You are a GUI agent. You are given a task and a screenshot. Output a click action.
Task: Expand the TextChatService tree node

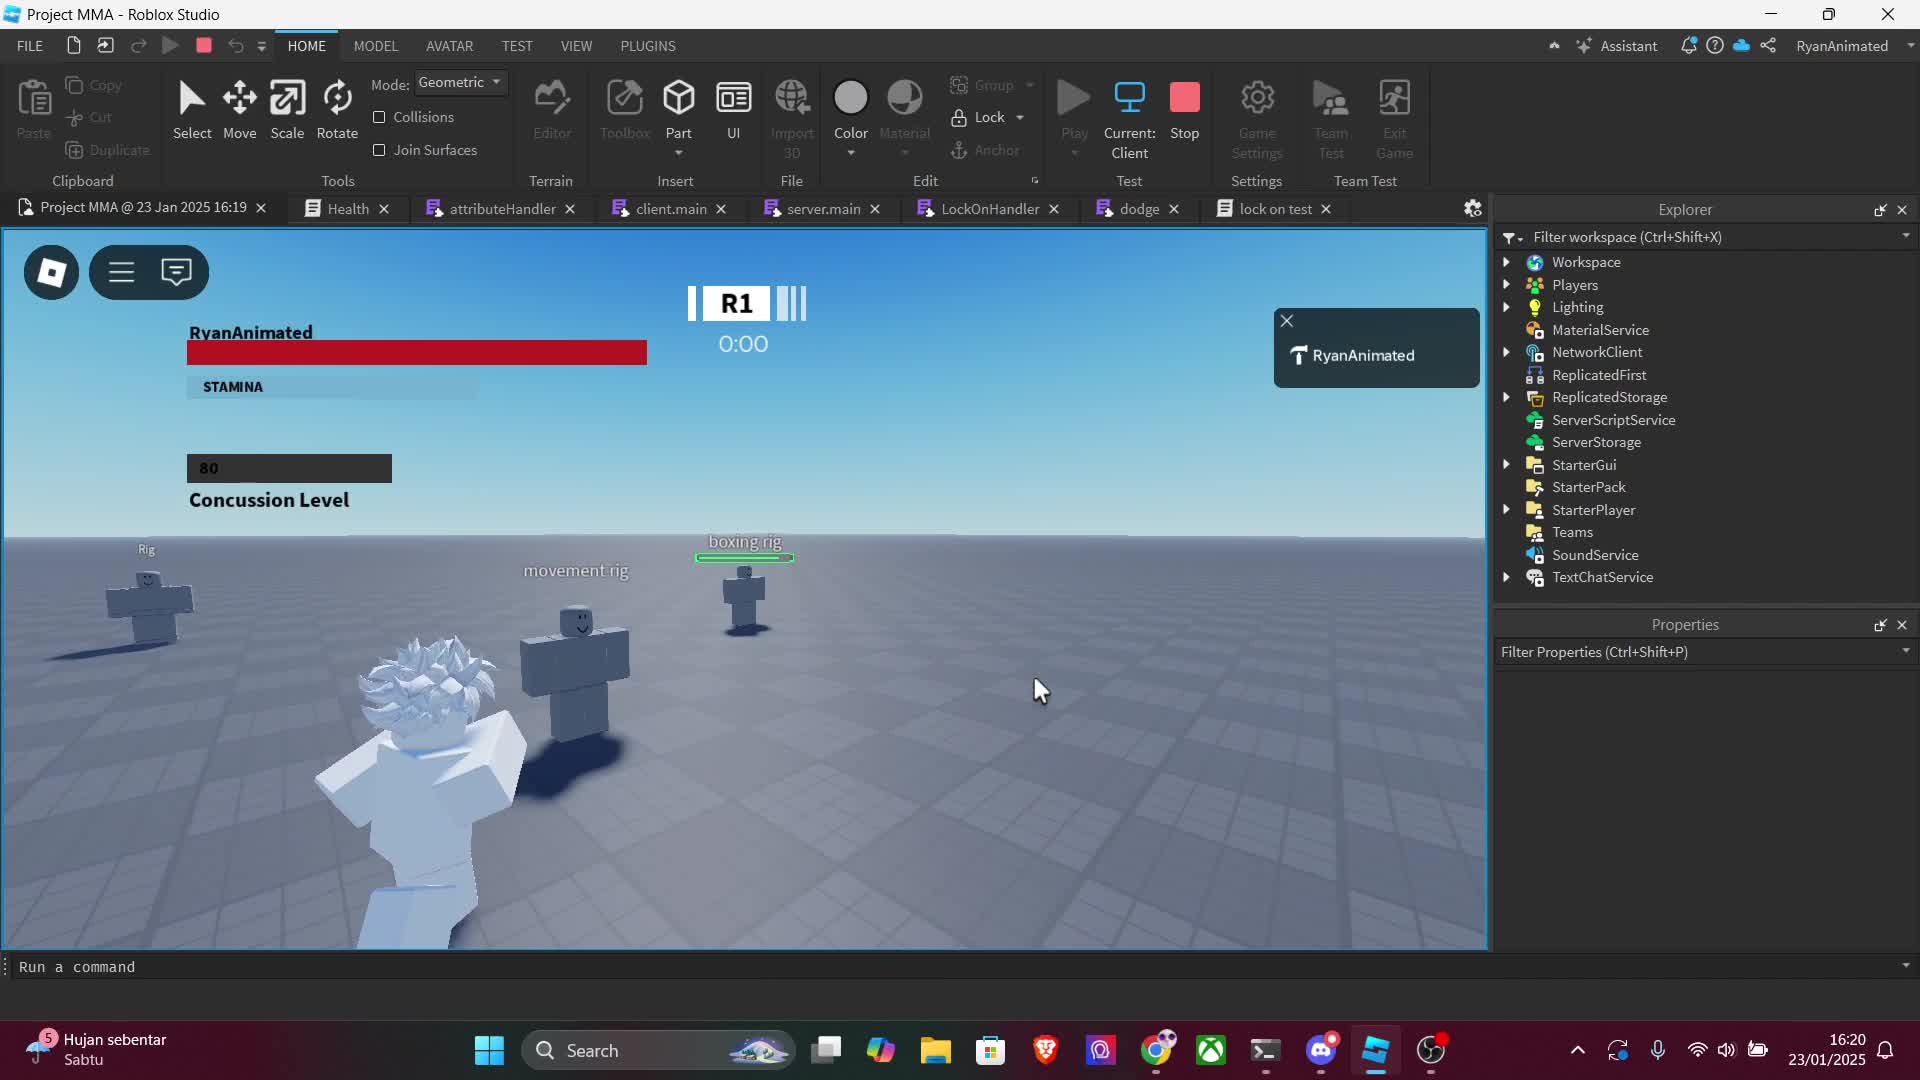[1506, 577]
